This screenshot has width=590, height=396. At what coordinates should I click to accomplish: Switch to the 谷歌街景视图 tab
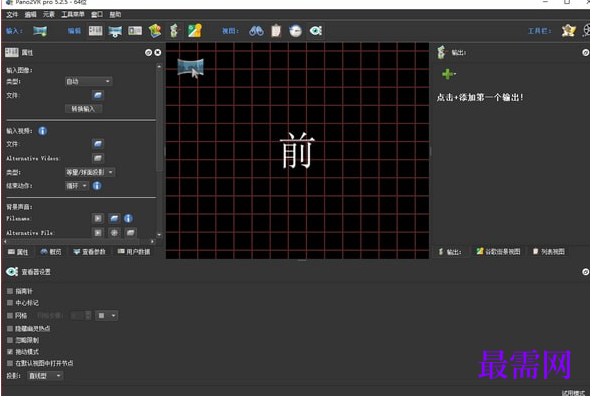498,252
